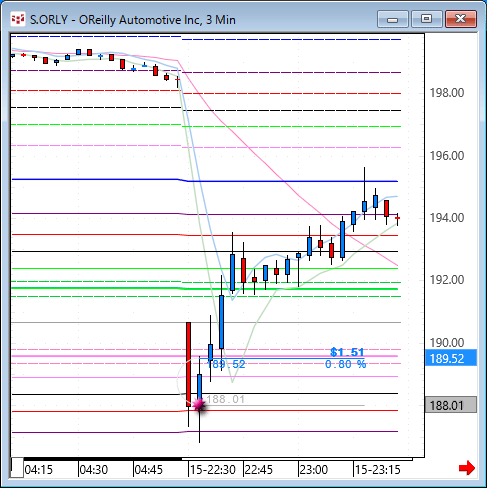Image resolution: width=487 pixels, height=488 pixels.
Task: Click the chart icon in the title bar
Action: [18, 19]
